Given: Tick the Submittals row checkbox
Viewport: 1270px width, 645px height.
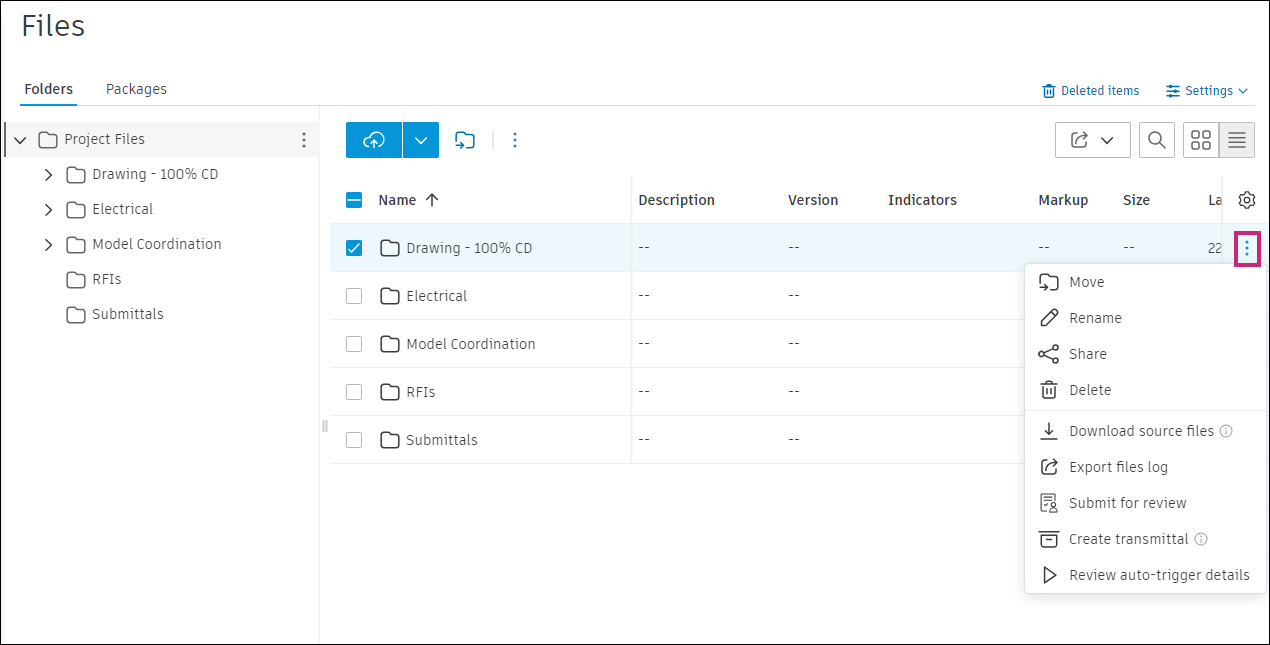Looking at the screenshot, I should coord(354,440).
